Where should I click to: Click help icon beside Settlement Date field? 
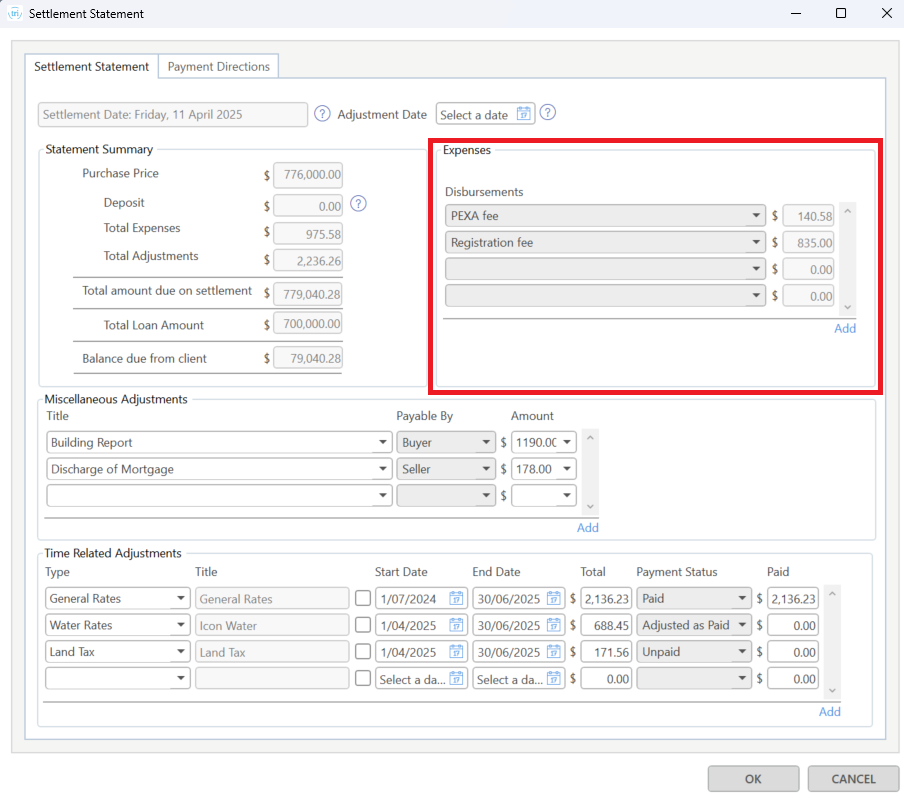coord(322,114)
